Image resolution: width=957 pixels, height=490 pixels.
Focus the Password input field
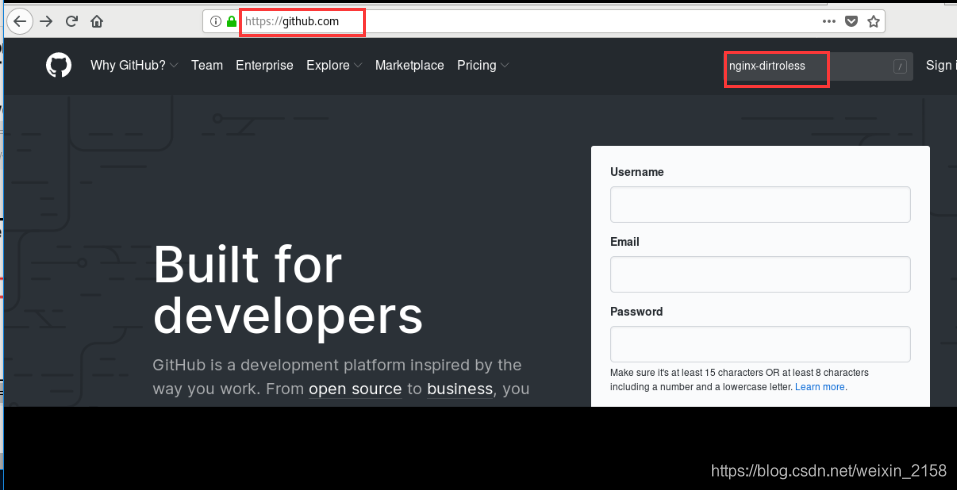point(760,344)
